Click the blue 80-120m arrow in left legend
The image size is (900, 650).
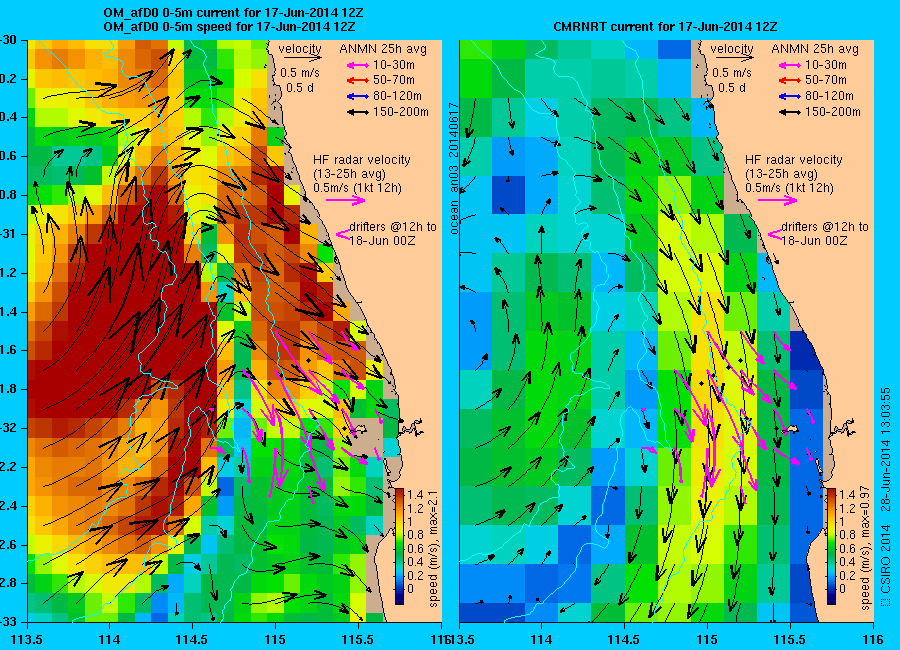point(358,96)
